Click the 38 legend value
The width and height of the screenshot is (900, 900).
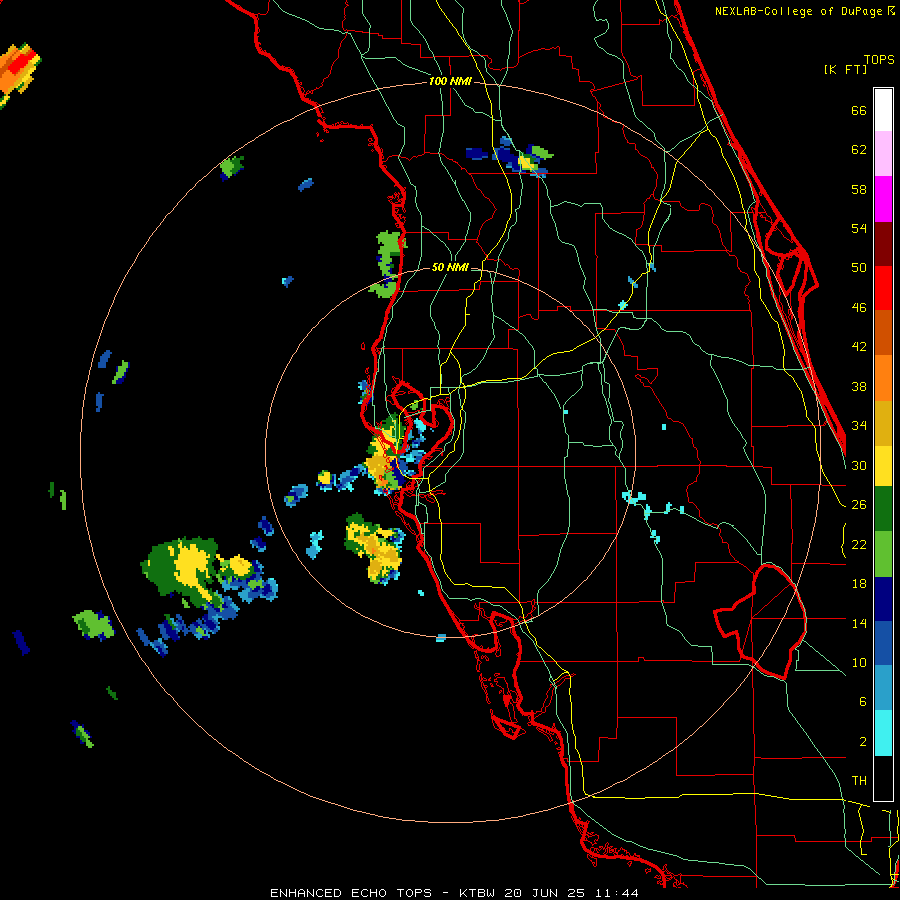point(859,386)
